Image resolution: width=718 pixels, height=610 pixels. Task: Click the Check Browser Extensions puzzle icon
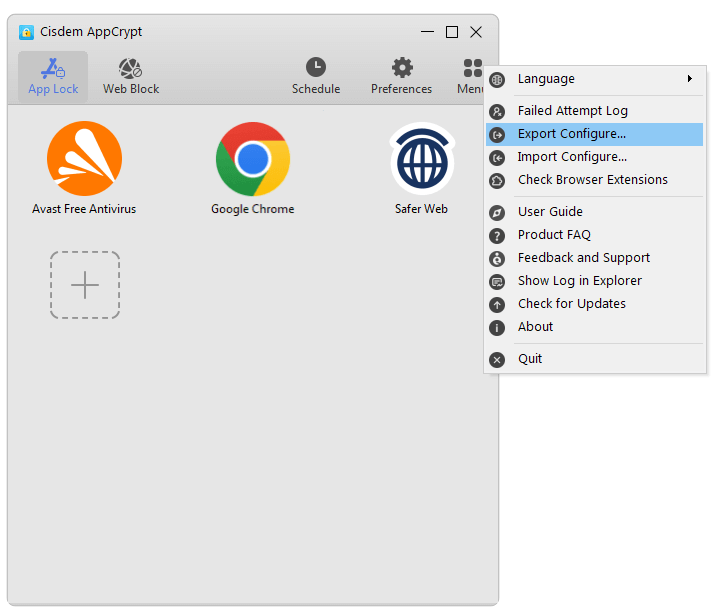(497, 181)
